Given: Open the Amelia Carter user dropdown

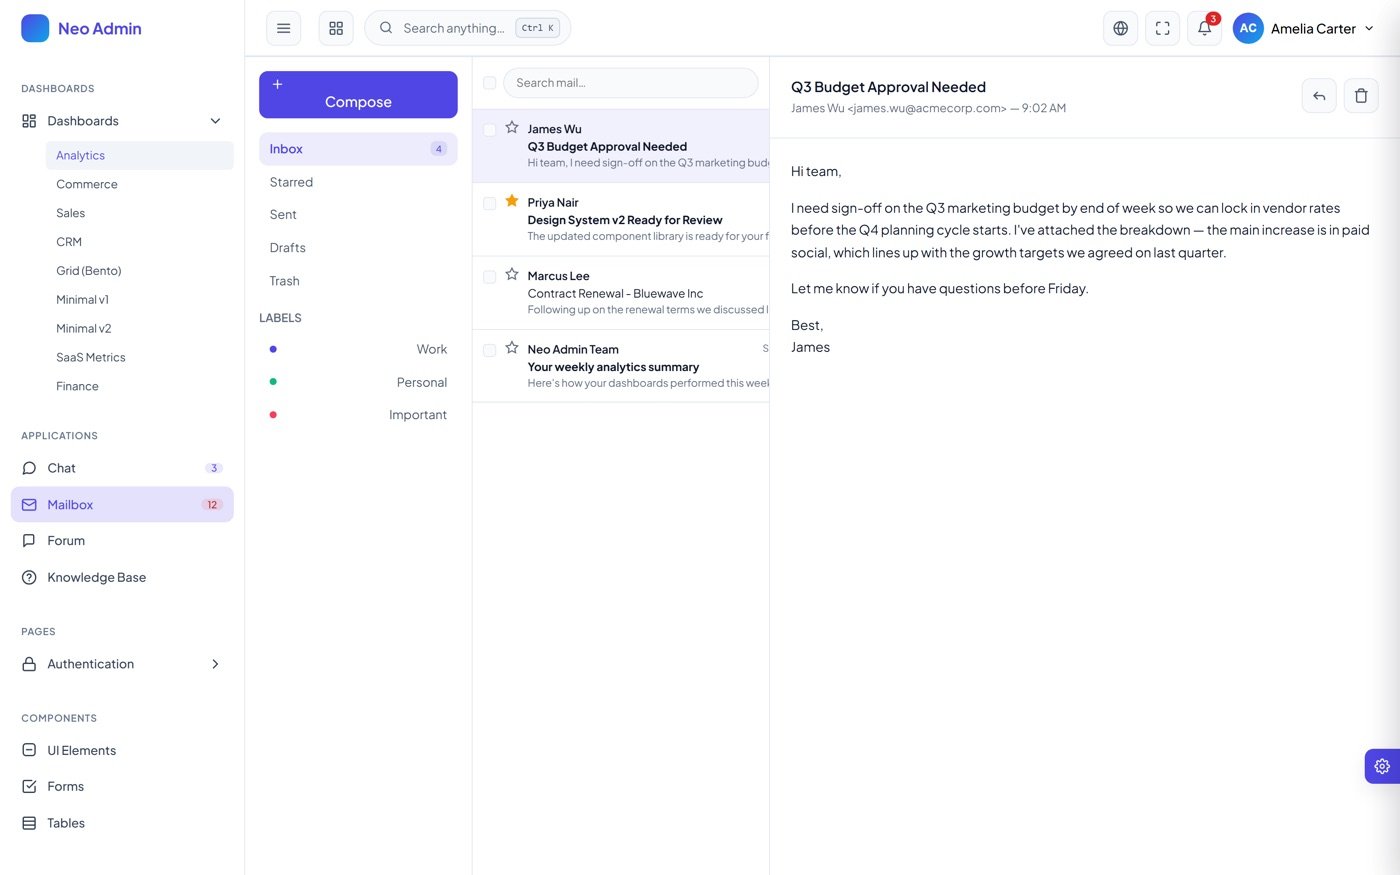Looking at the screenshot, I should [1304, 28].
